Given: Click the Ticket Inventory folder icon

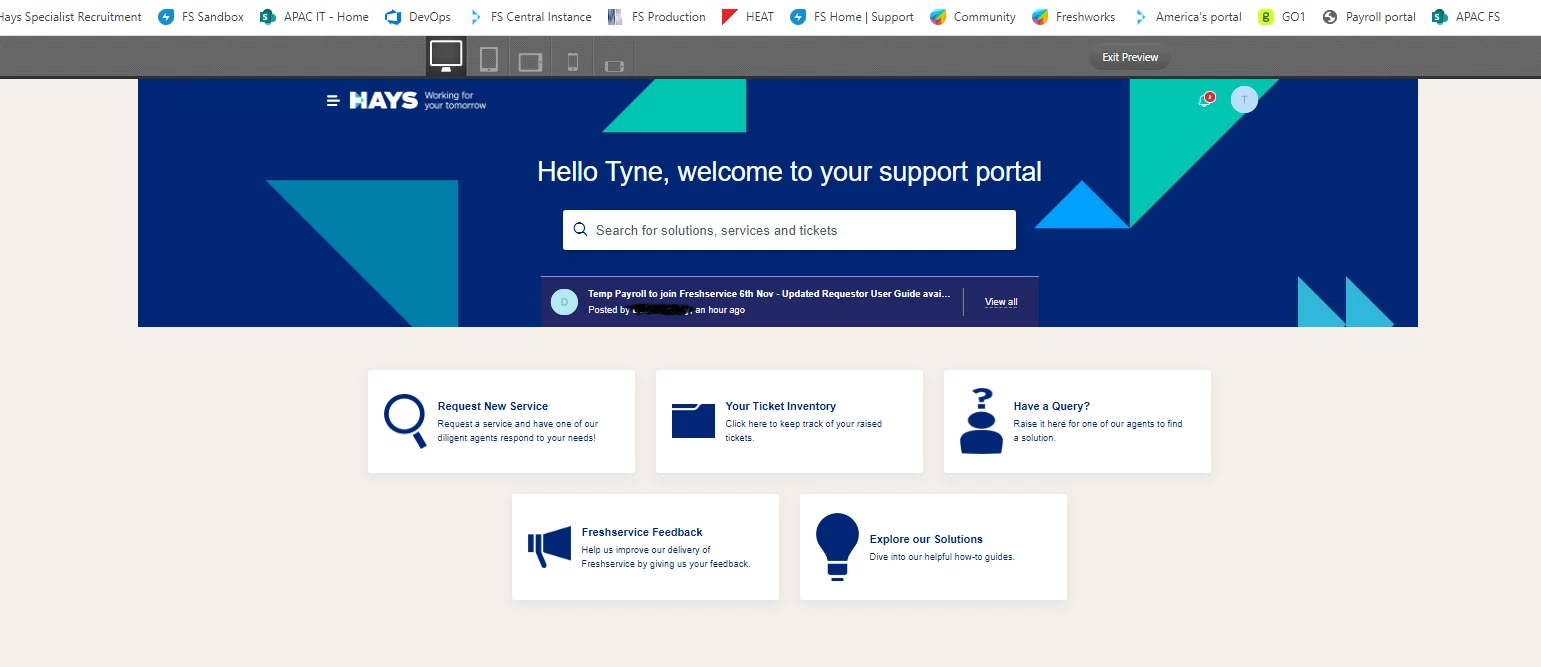Looking at the screenshot, I should [x=693, y=420].
